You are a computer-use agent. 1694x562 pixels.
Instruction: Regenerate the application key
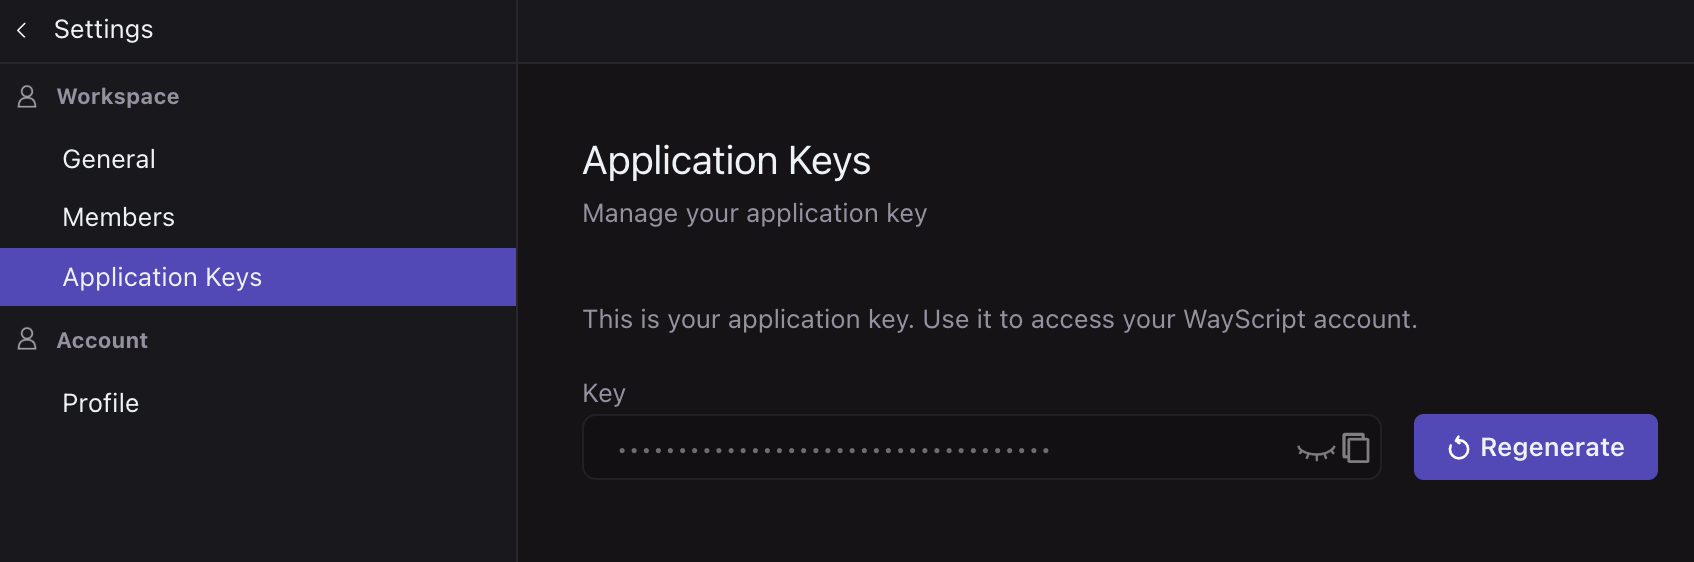[x=1535, y=447]
